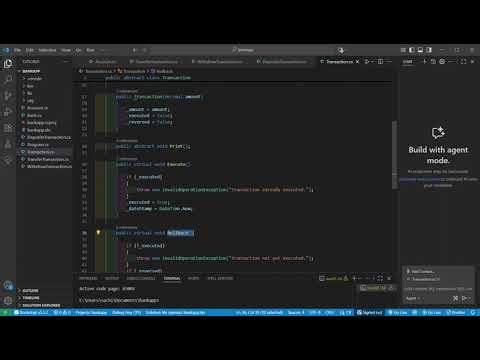Click the Copilot chat icon in the title bar

coord(341,50)
